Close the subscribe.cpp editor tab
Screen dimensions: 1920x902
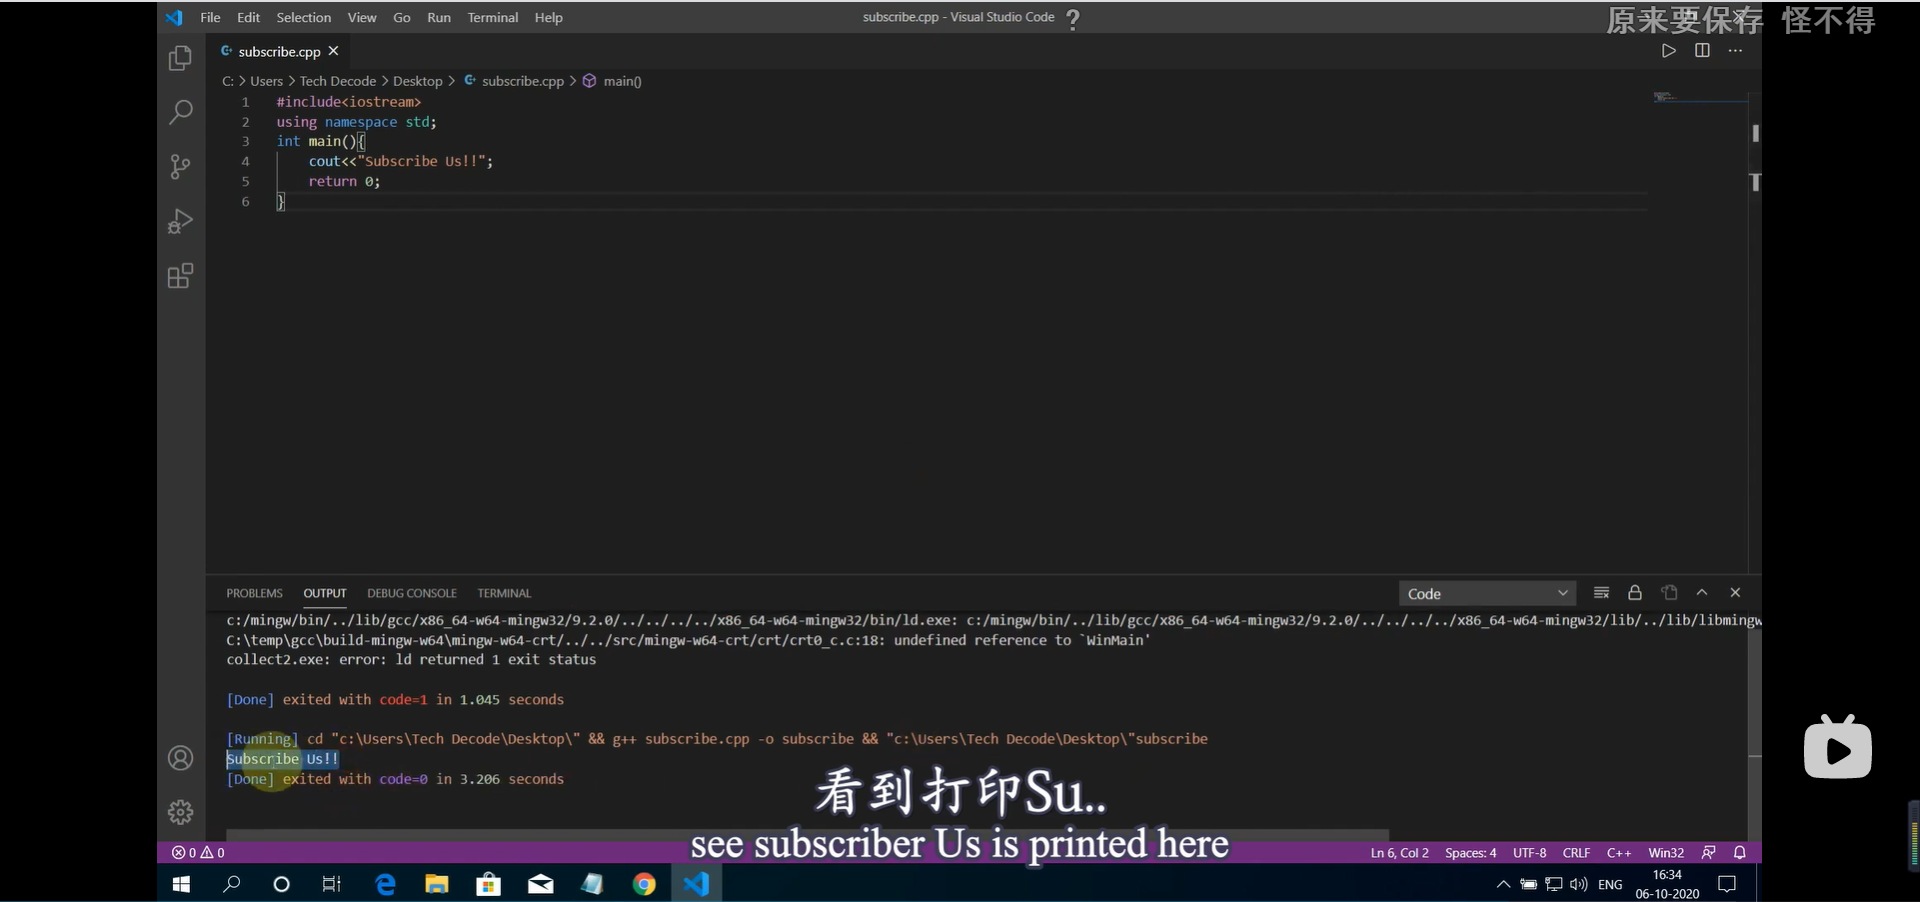333,51
